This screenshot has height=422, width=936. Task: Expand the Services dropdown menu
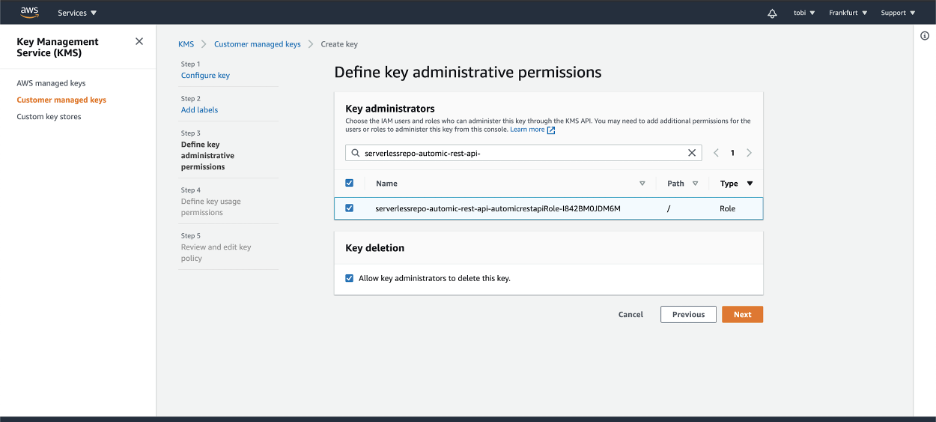tap(77, 13)
